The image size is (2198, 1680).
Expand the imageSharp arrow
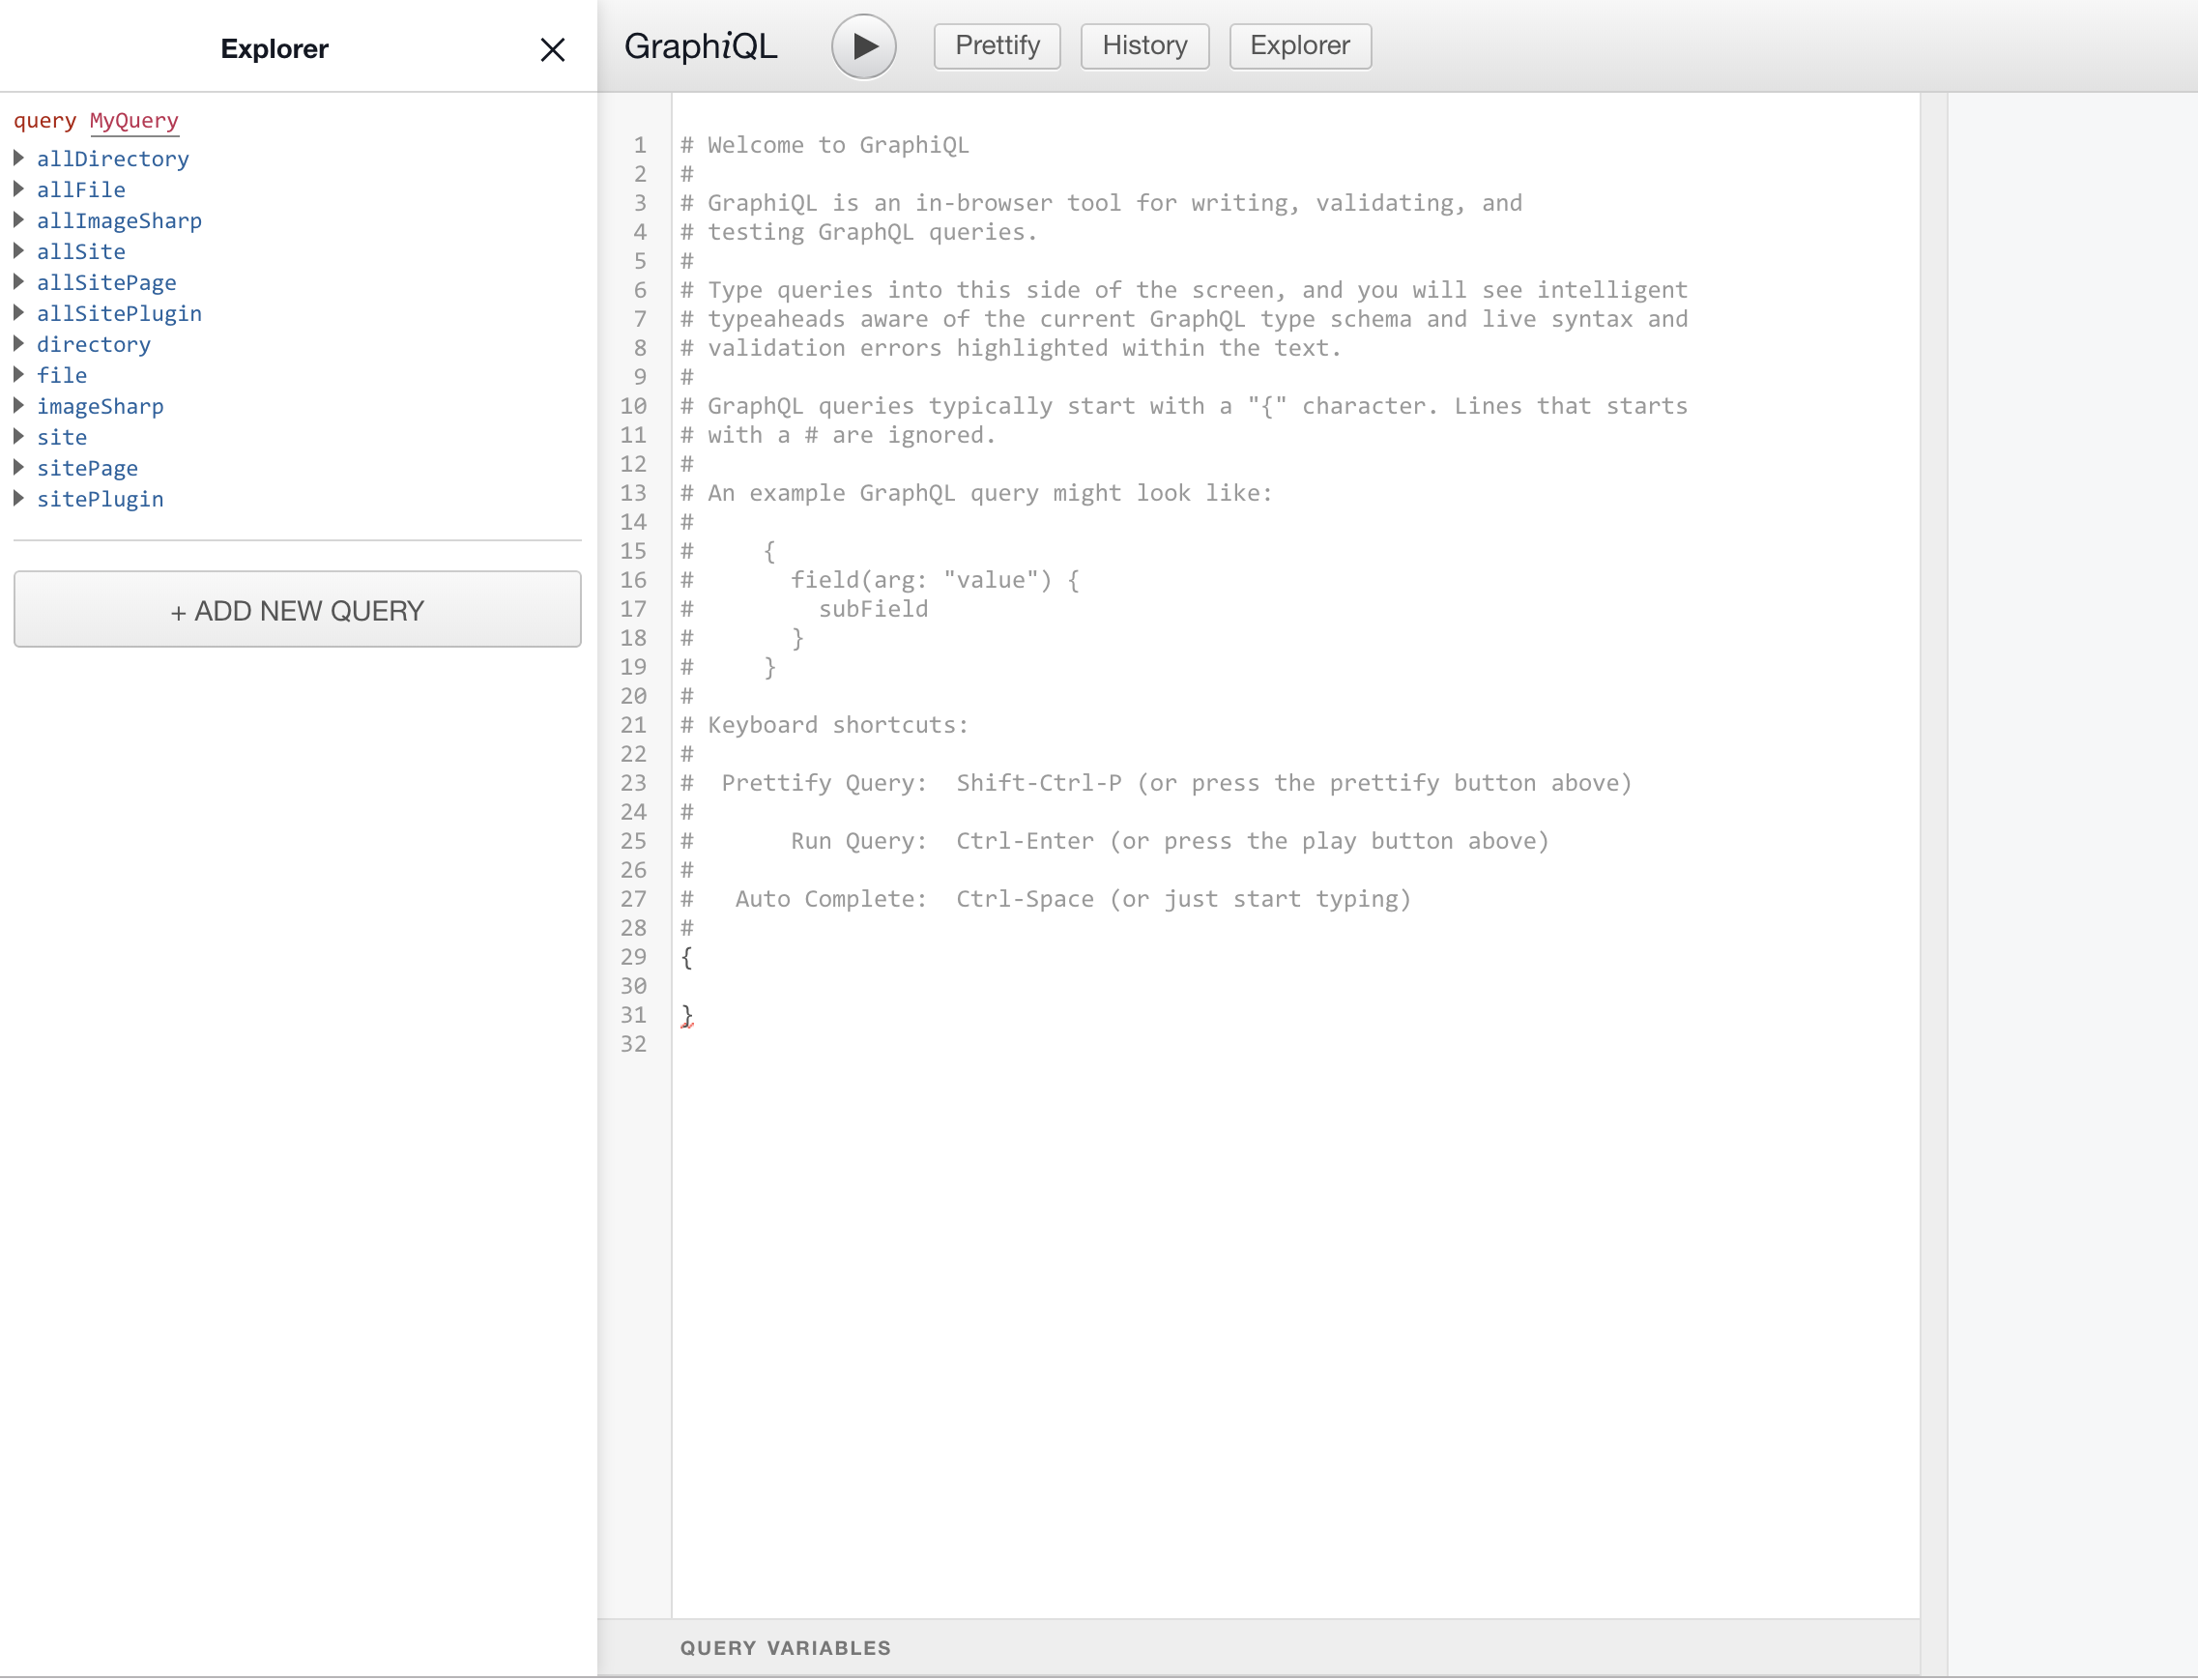(x=19, y=406)
